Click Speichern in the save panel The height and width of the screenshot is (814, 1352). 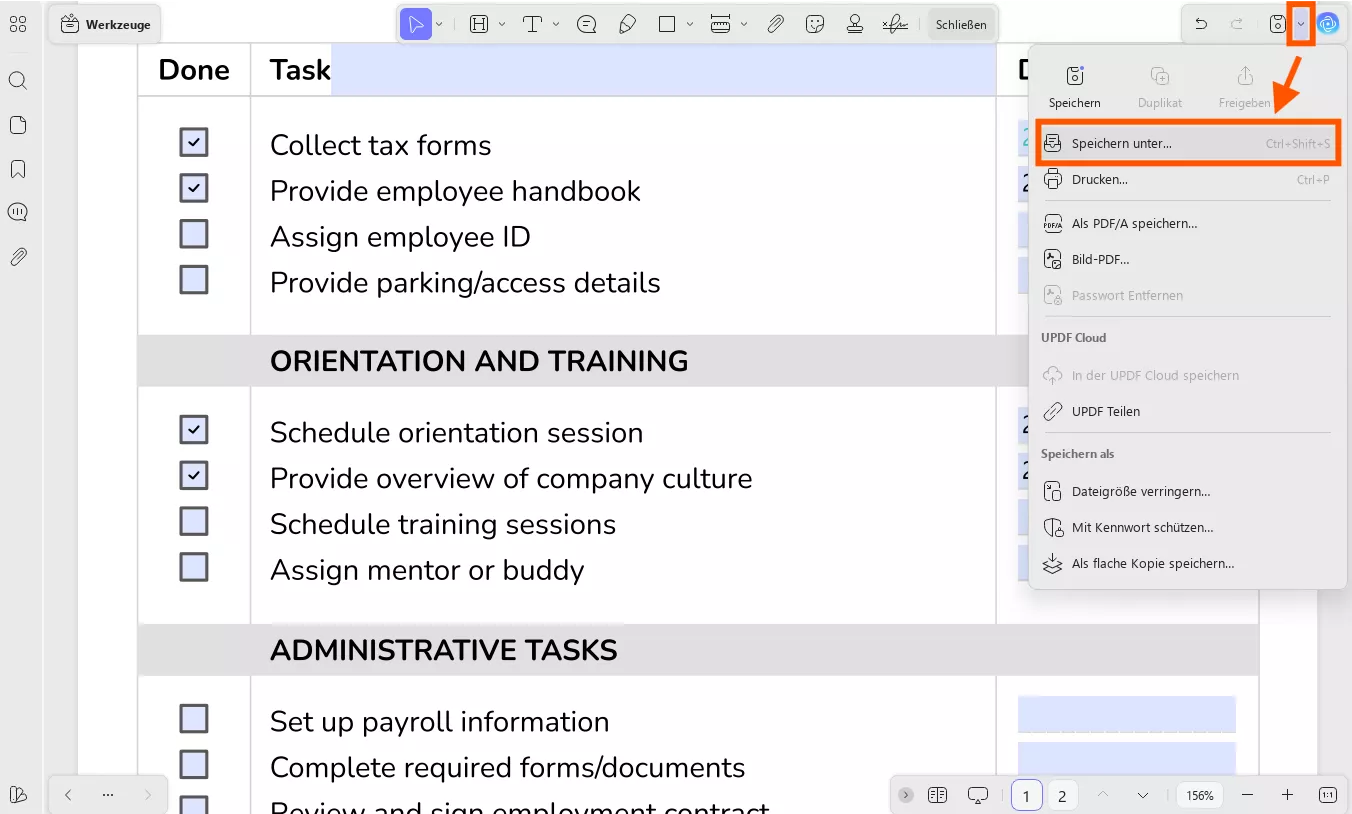click(x=1075, y=87)
